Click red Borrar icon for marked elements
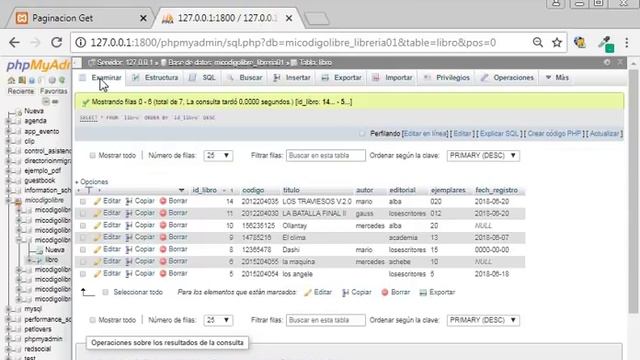The height and width of the screenshot is (360, 640). pyautogui.click(x=384, y=292)
